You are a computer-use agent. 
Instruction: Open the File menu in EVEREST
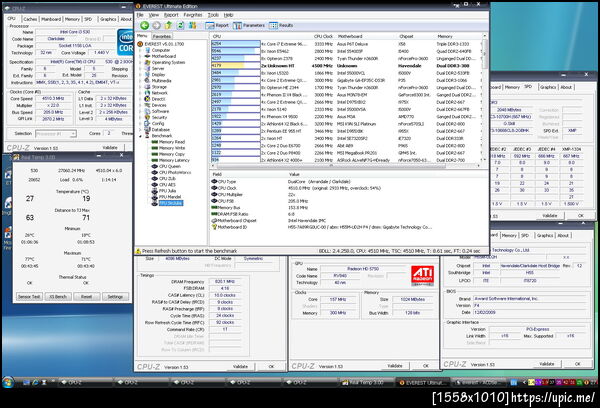point(140,15)
